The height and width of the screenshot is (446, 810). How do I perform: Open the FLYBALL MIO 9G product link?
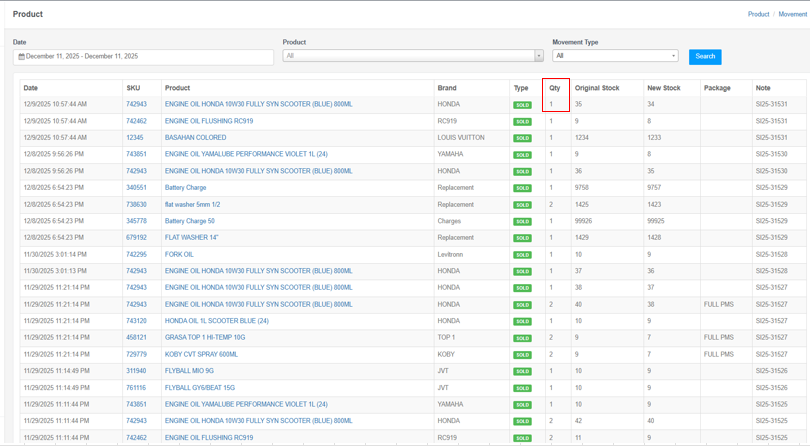point(189,371)
